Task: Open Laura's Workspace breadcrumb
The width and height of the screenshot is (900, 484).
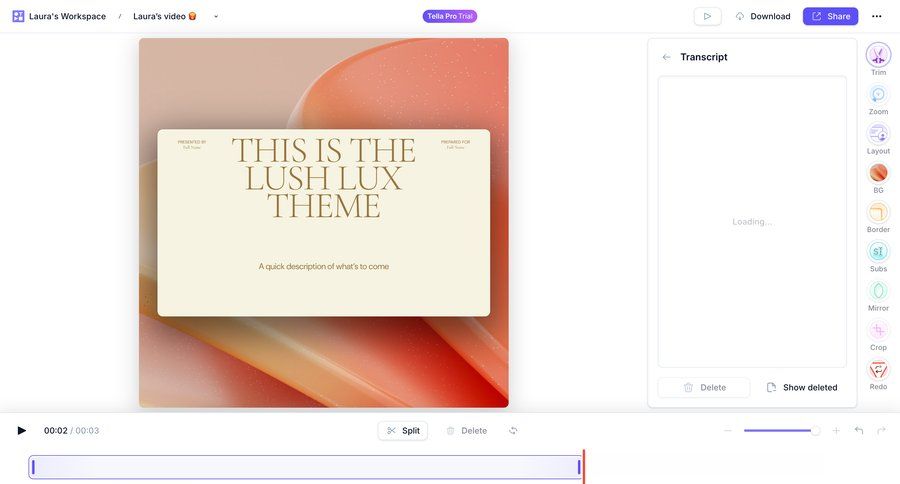Action: pos(67,16)
